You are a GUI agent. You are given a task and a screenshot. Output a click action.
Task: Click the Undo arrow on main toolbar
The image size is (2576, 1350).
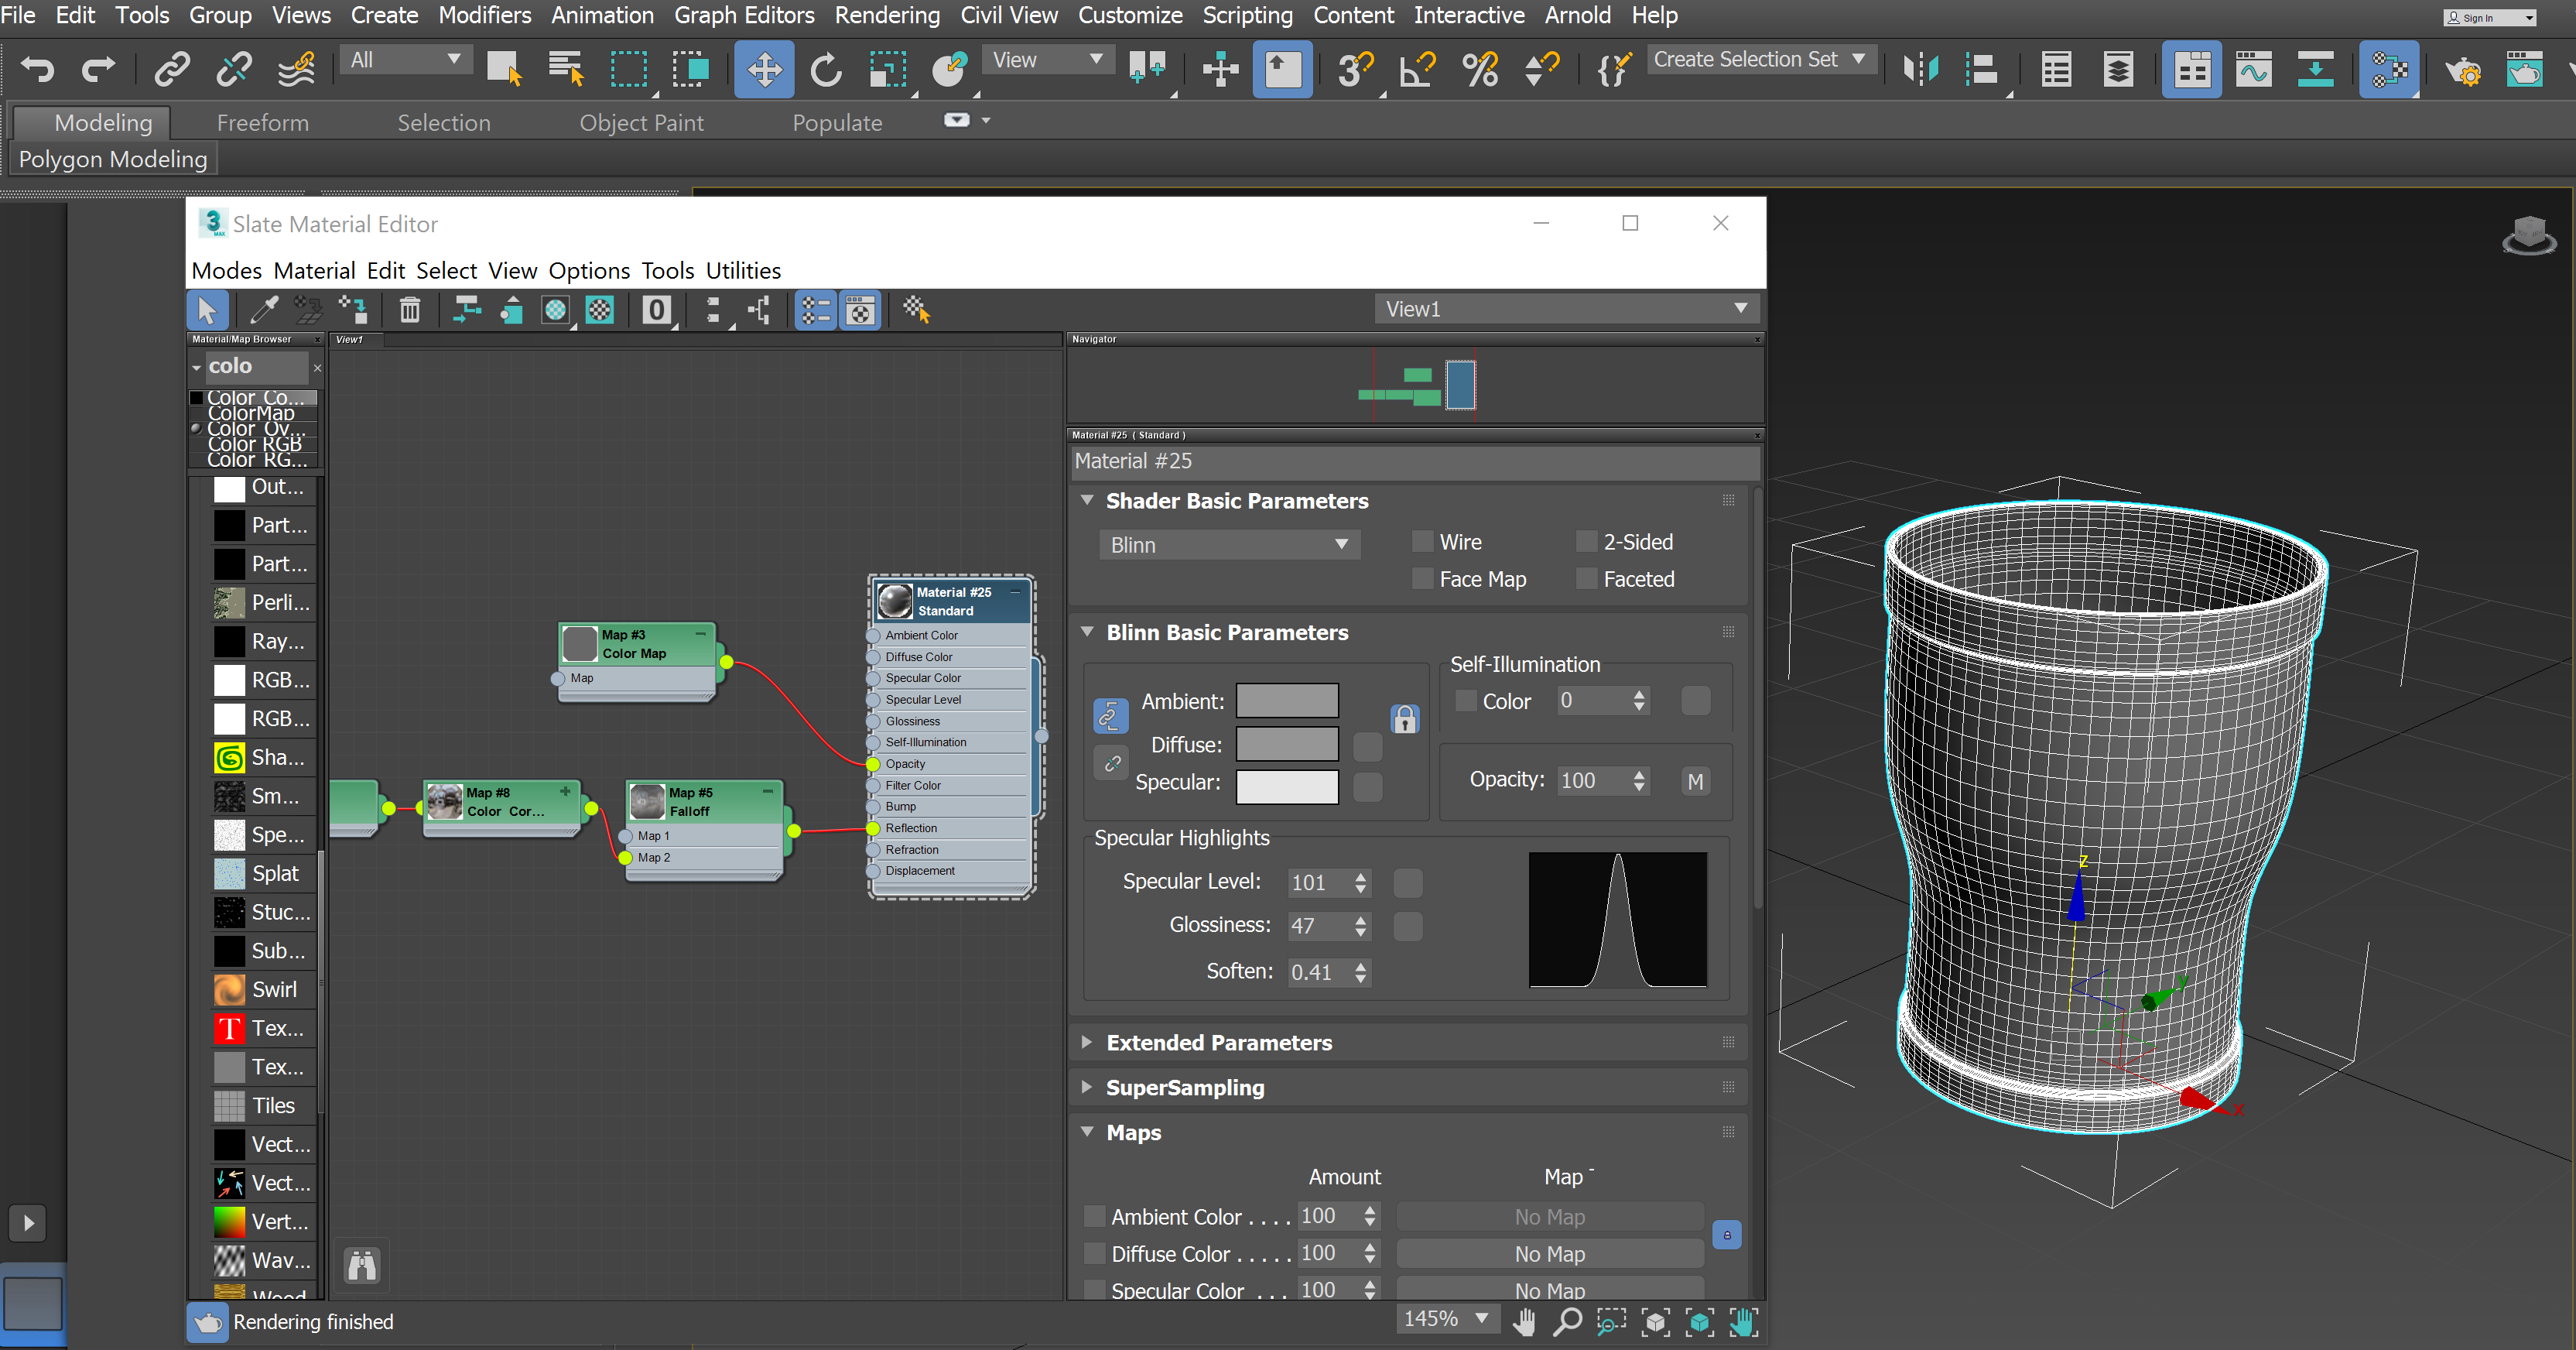37,69
